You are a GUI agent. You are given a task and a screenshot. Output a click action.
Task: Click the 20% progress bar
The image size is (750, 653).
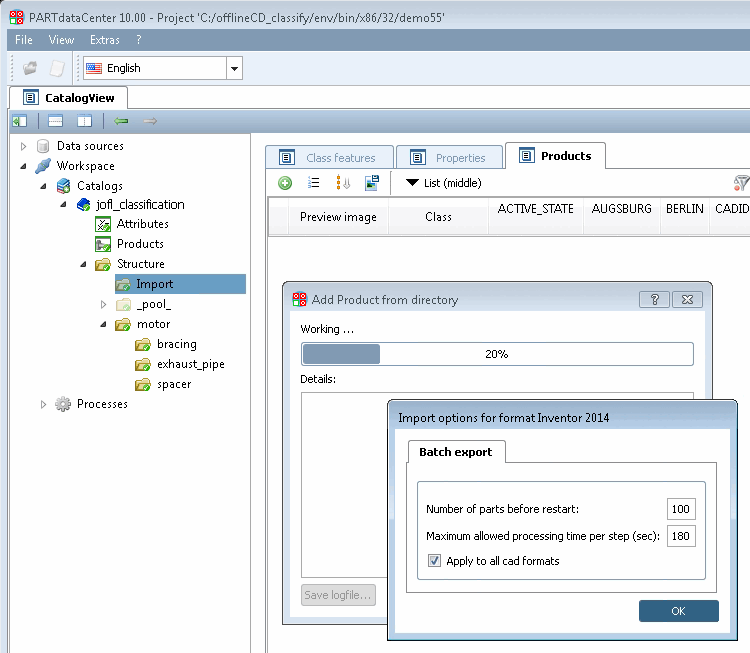coord(497,354)
